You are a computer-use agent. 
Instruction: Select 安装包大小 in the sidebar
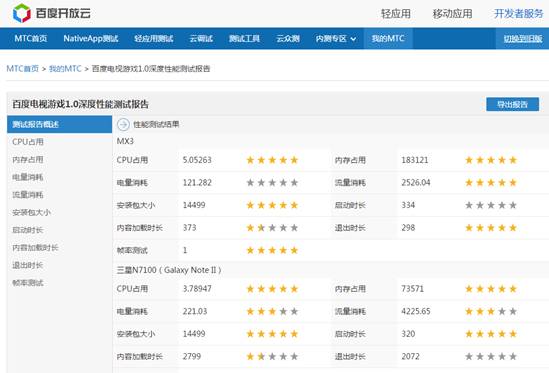(32, 212)
